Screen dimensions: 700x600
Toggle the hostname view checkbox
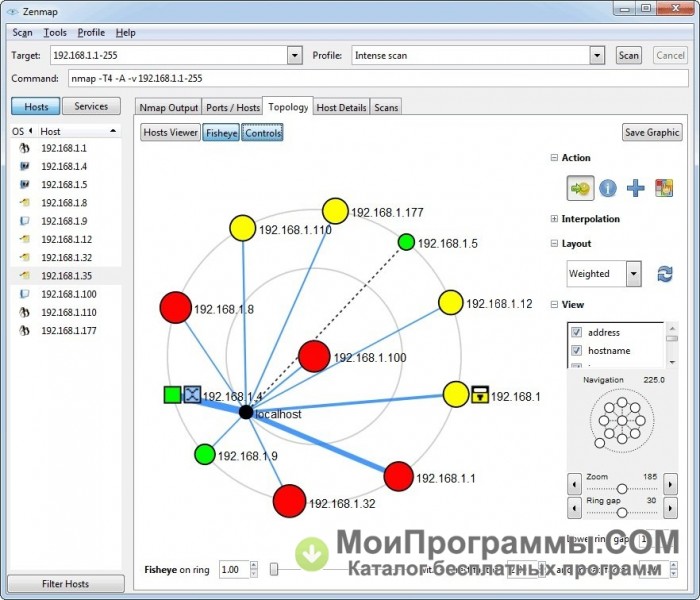(576, 350)
